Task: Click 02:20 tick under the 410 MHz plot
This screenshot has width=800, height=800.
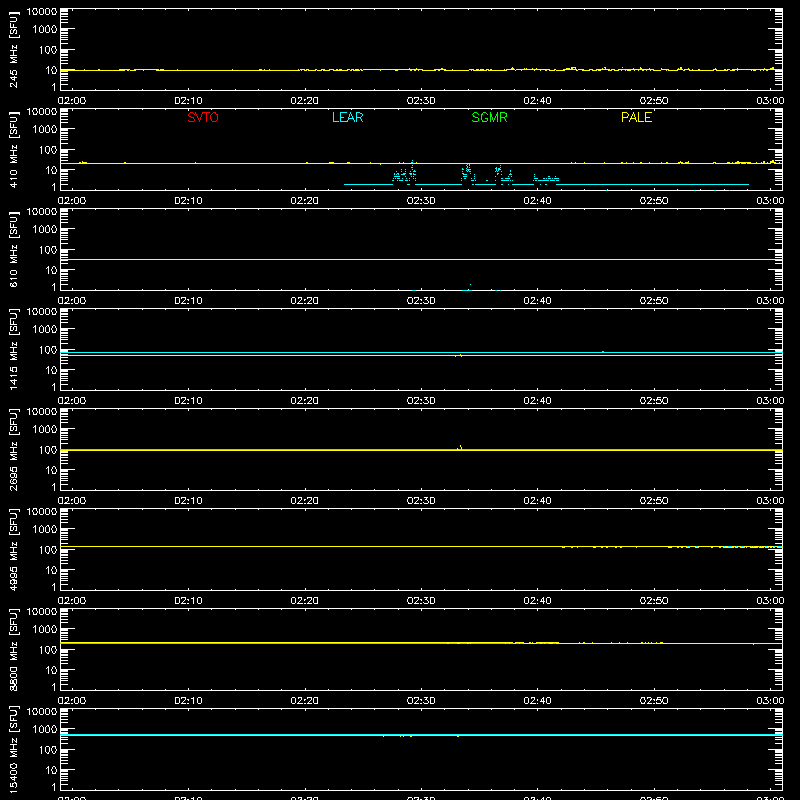Action: pyautogui.click(x=305, y=201)
